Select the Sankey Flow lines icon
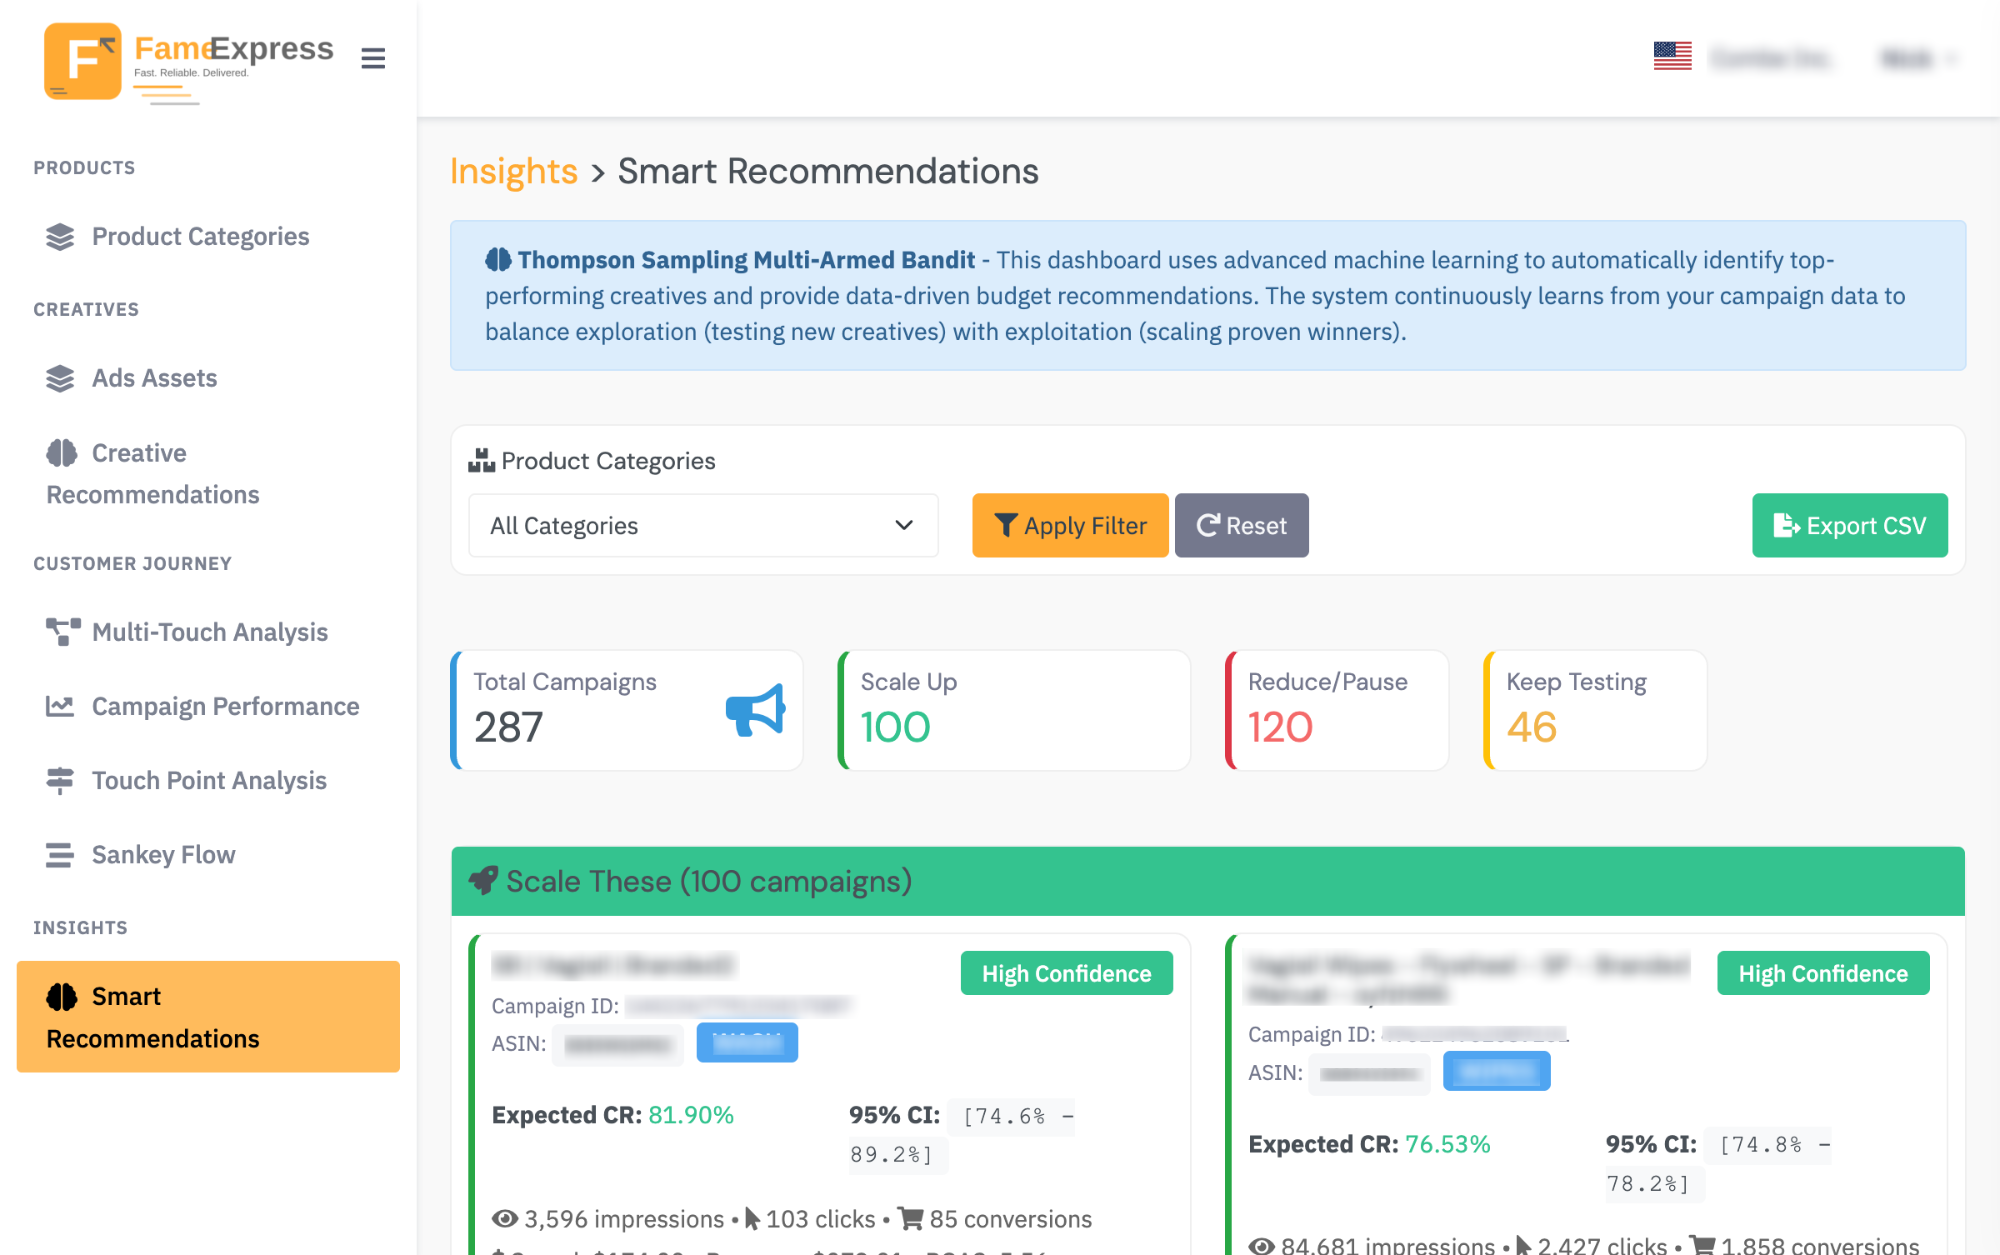The image size is (2000, 1255). click(x=61, y=855)
